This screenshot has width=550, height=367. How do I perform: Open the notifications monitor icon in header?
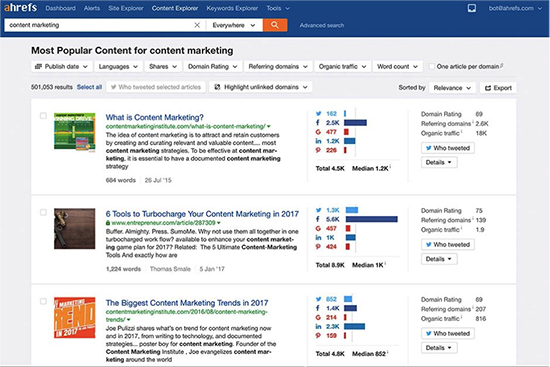pyautogui.click(x=472, y=8)
